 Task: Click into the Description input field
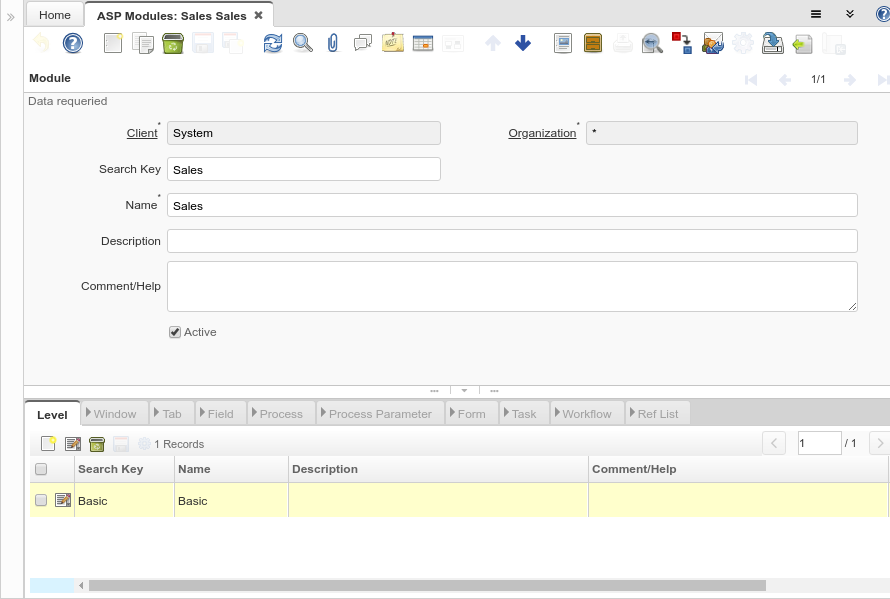point(512,241)
